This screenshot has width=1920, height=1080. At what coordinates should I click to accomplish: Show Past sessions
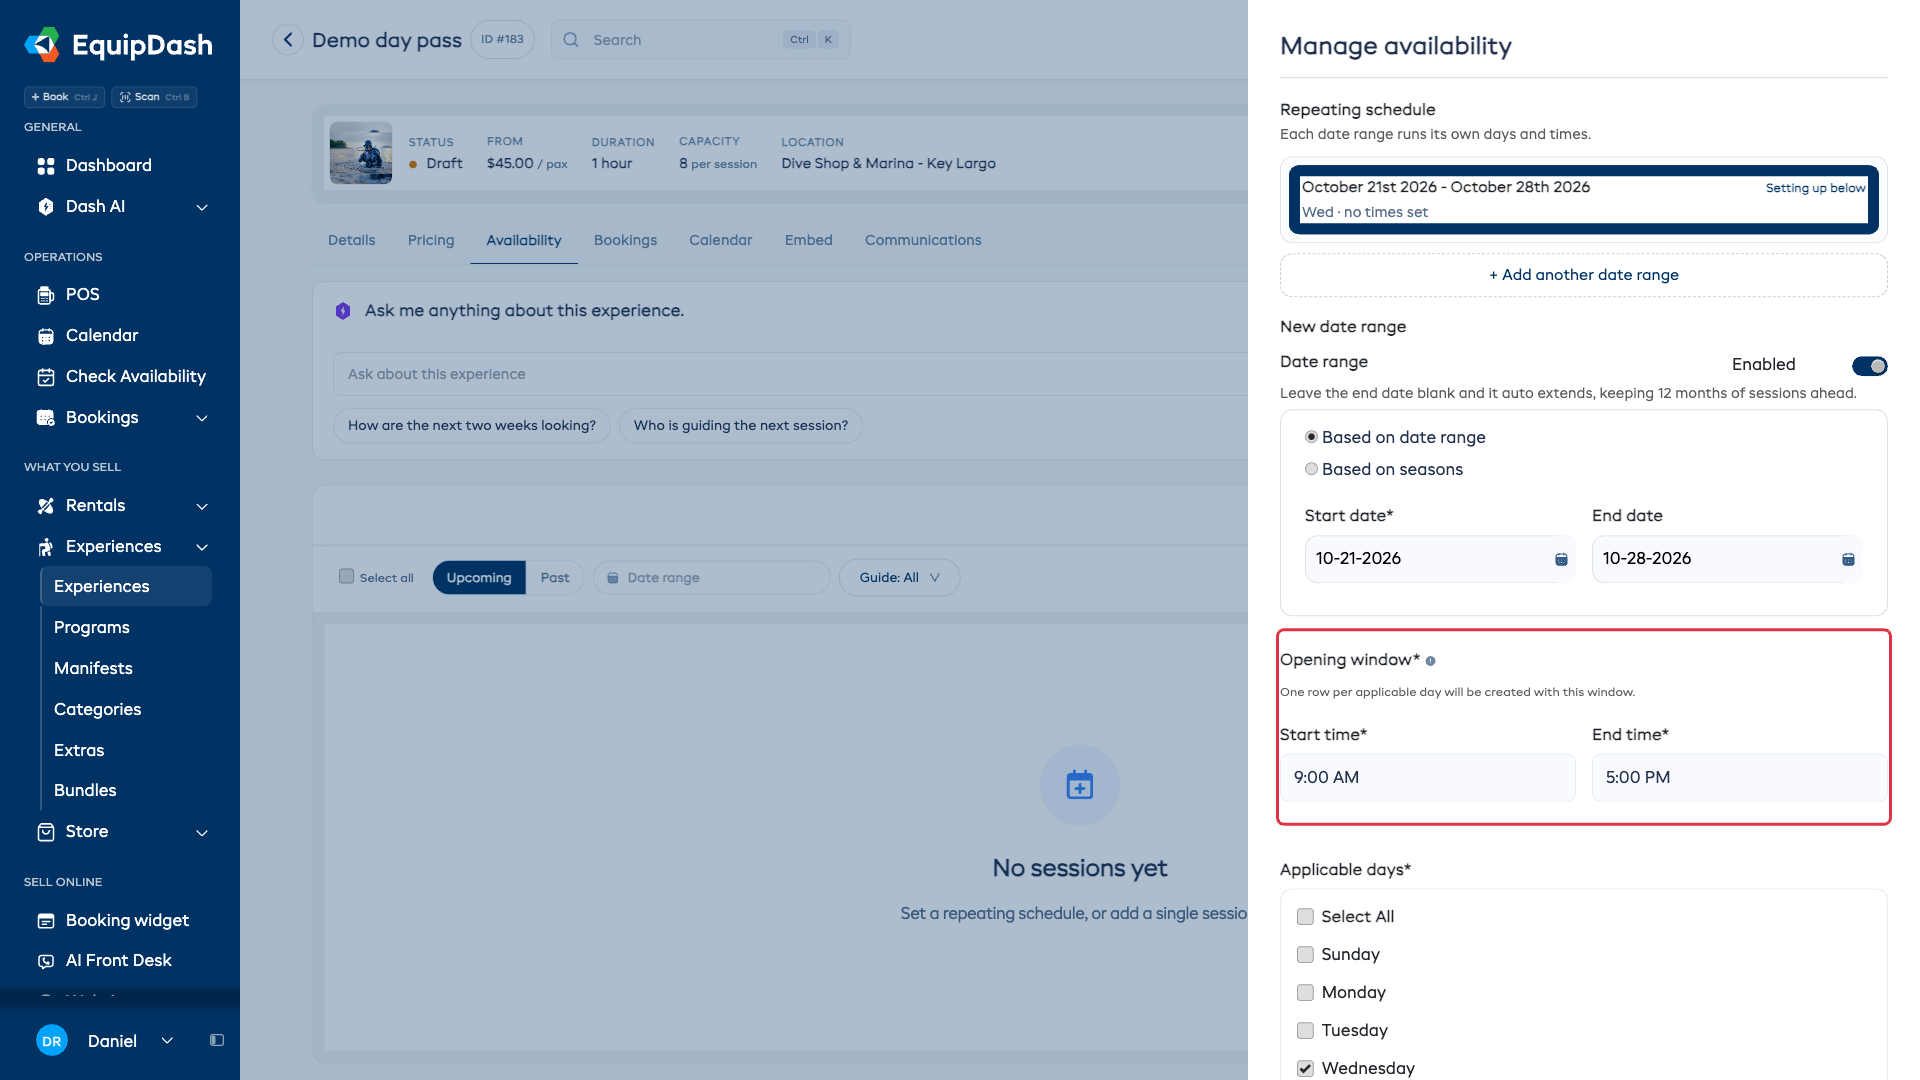pyautogui.click(x=555, y=578)
